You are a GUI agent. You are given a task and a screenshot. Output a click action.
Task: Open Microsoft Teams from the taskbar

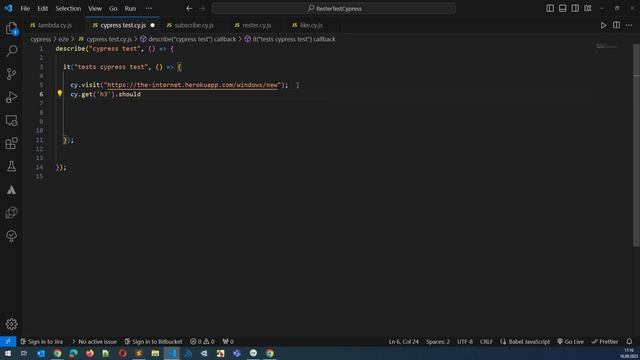point(237,353)
